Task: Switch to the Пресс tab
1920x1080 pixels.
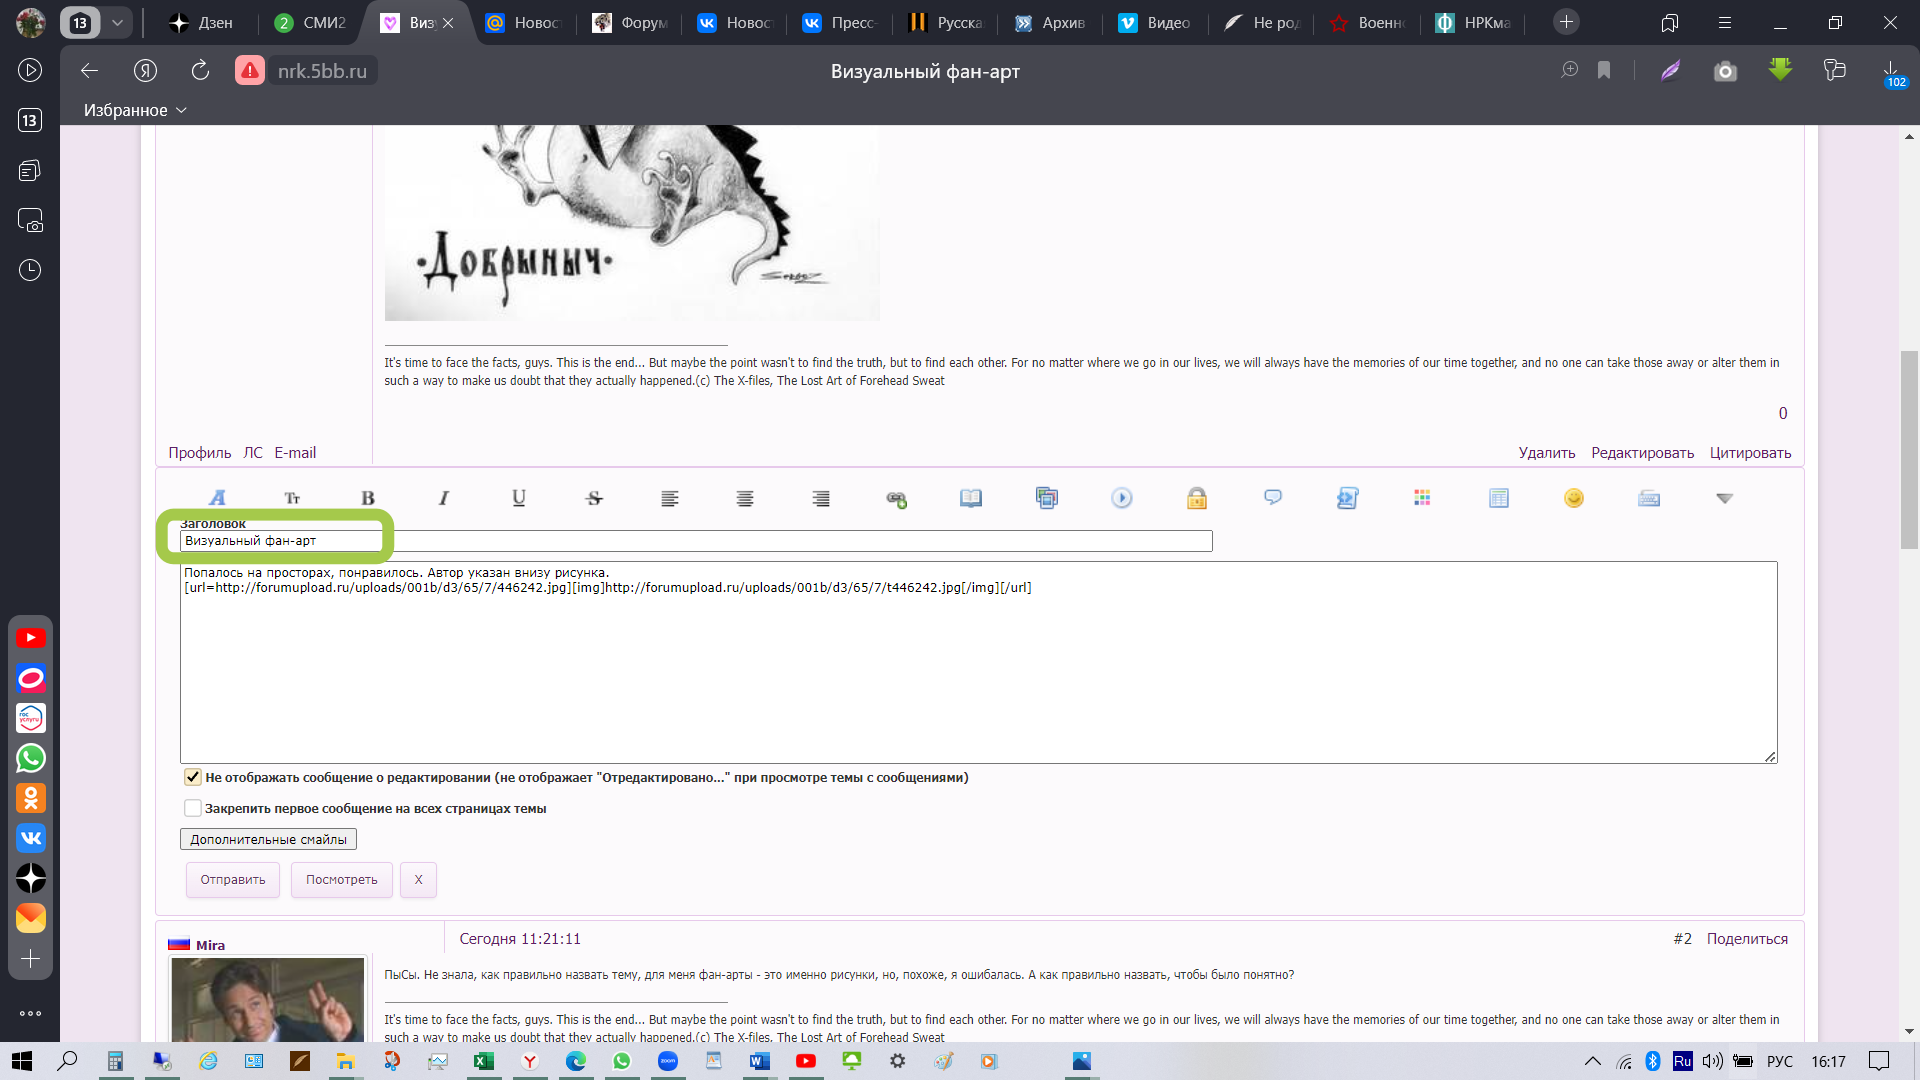Action: [840, 22]
